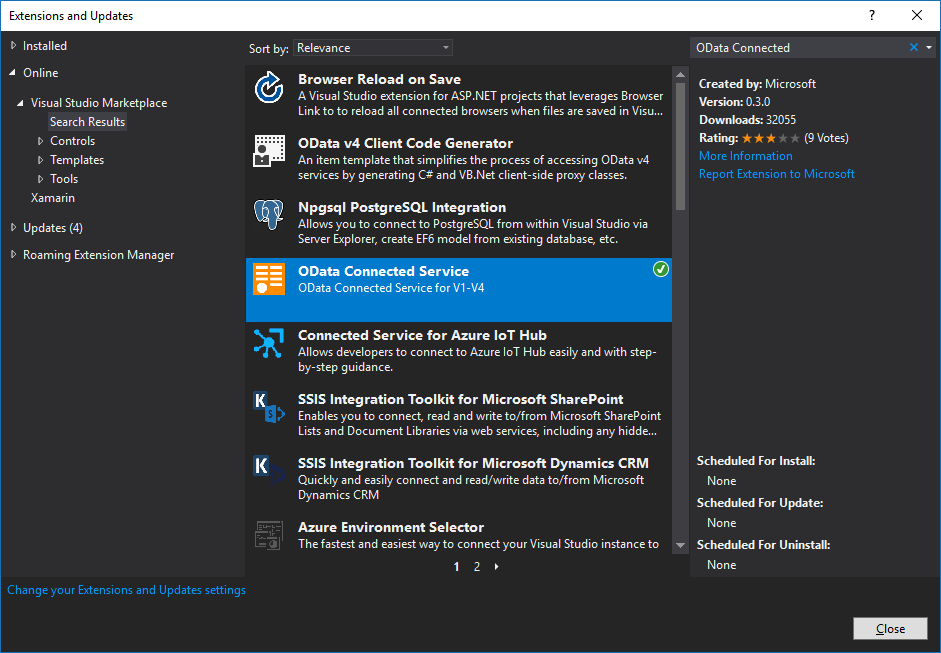Click the Online label
This screenshot has height=653, width=941.
pos(41,73)
